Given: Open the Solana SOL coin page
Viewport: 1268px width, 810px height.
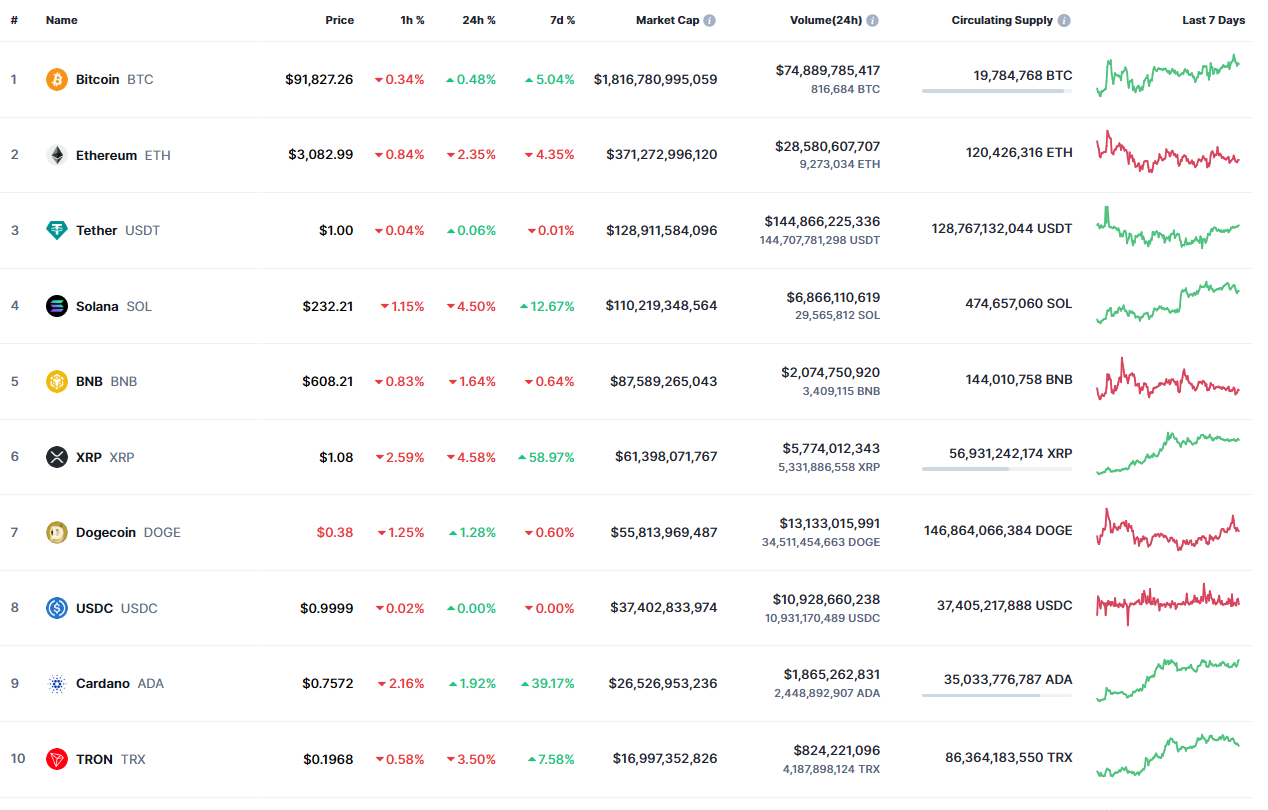Looking at the screenshot, I should pyautogui.click(x=114, y=306).
